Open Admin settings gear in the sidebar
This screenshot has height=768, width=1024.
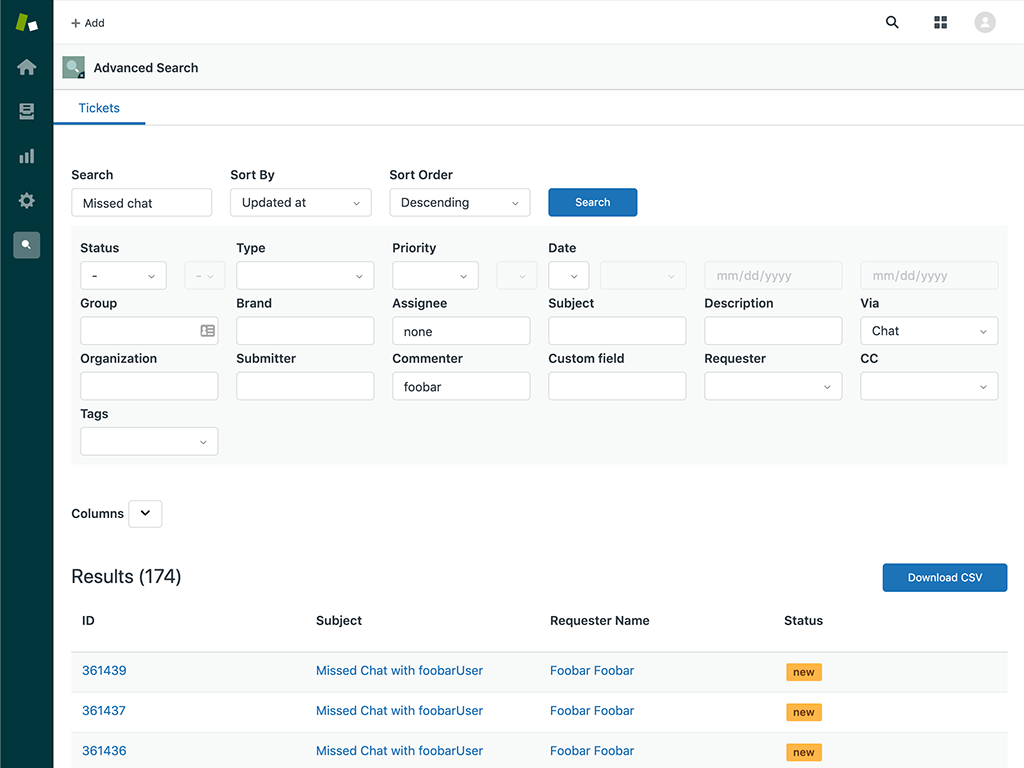pyautogui.click(x=26, y=200)
